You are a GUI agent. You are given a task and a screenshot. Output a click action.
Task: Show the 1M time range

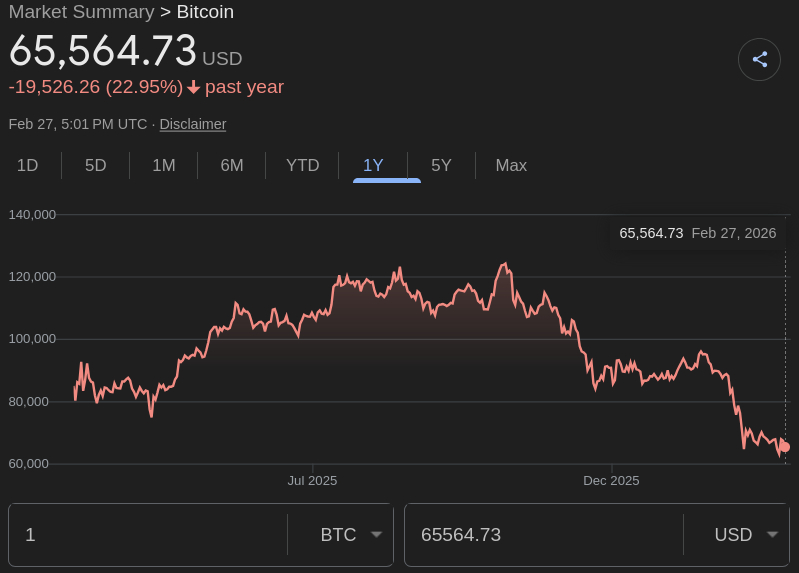click(163, 166)
